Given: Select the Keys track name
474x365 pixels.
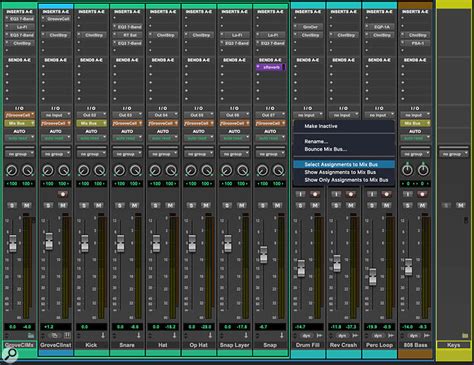Looking at the screenshot, I should [x=454, y=345].
